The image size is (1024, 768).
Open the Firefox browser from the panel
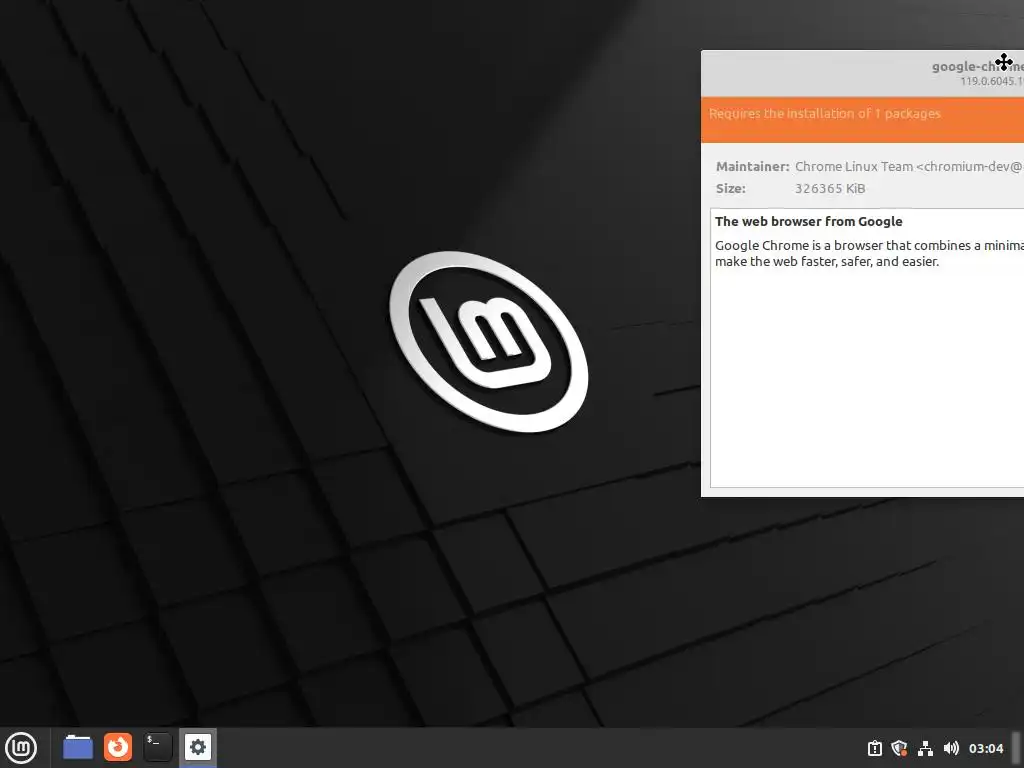(118, 747)
